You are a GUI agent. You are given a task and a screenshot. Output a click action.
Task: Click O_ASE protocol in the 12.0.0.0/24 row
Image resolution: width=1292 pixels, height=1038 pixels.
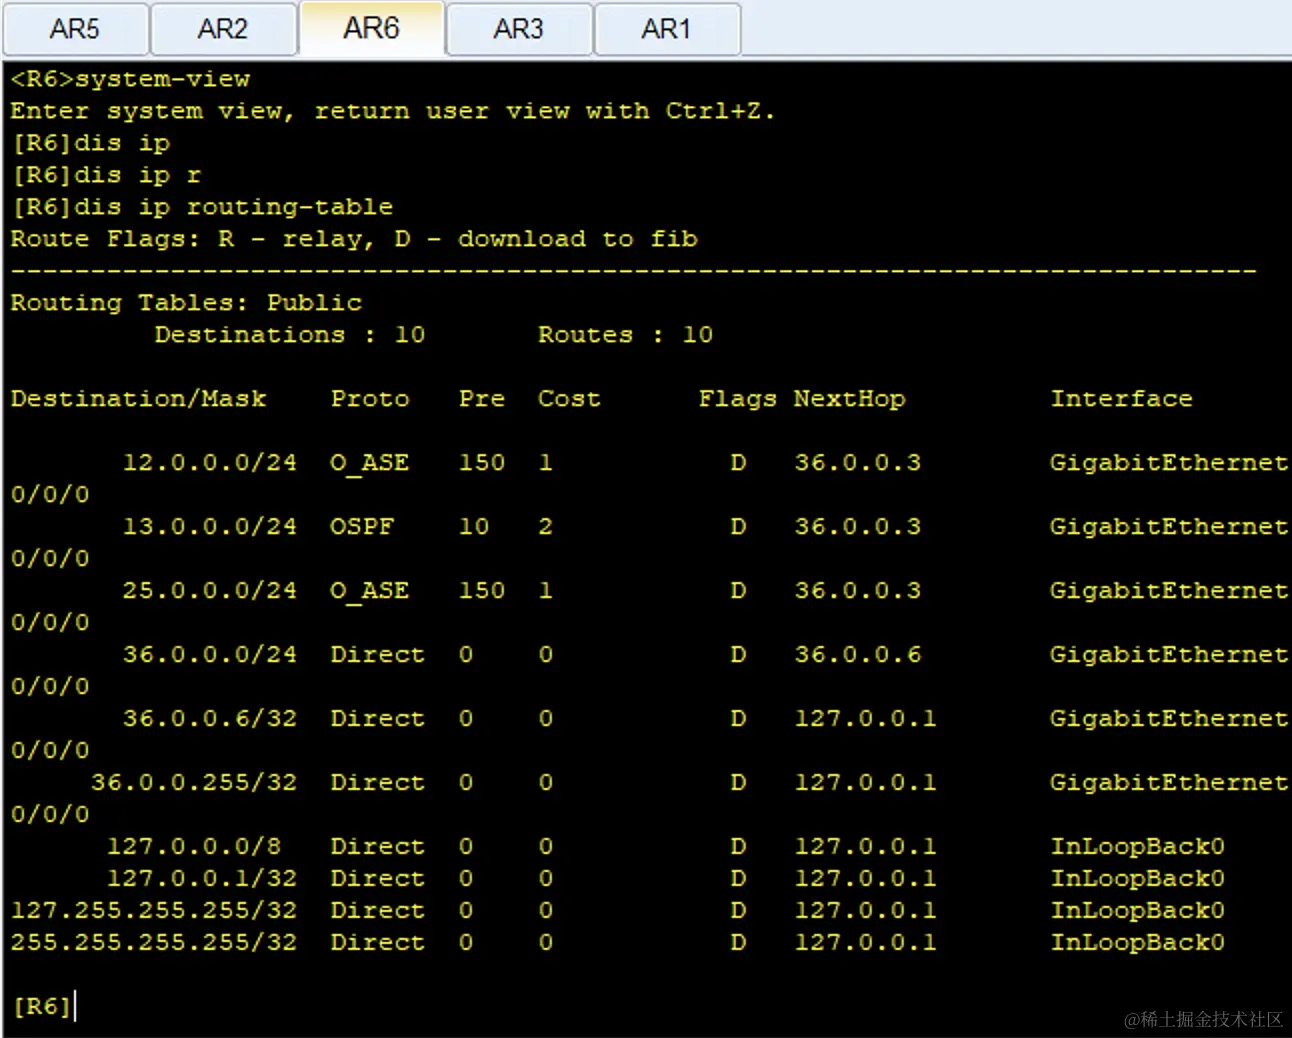coord(370,463)
